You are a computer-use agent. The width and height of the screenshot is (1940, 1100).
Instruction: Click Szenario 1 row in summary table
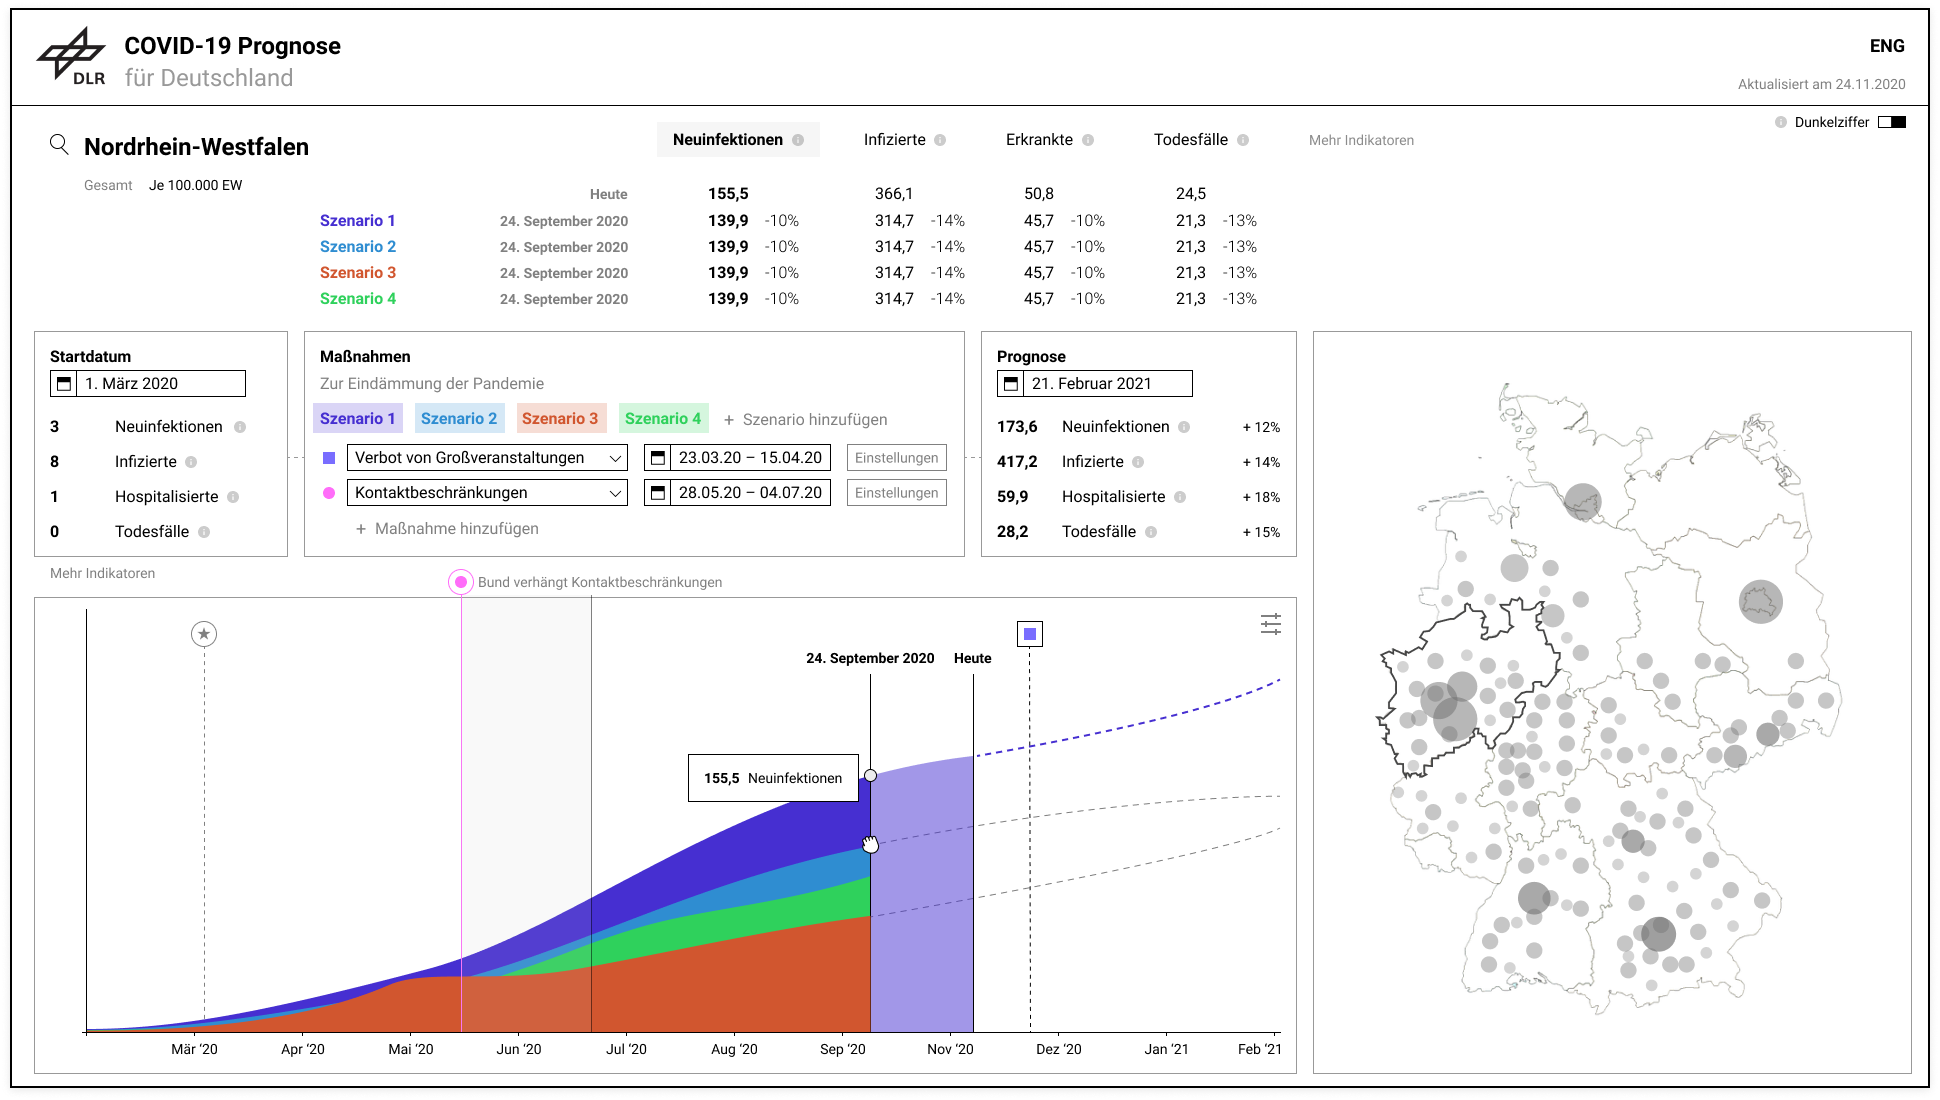point(788,221)
